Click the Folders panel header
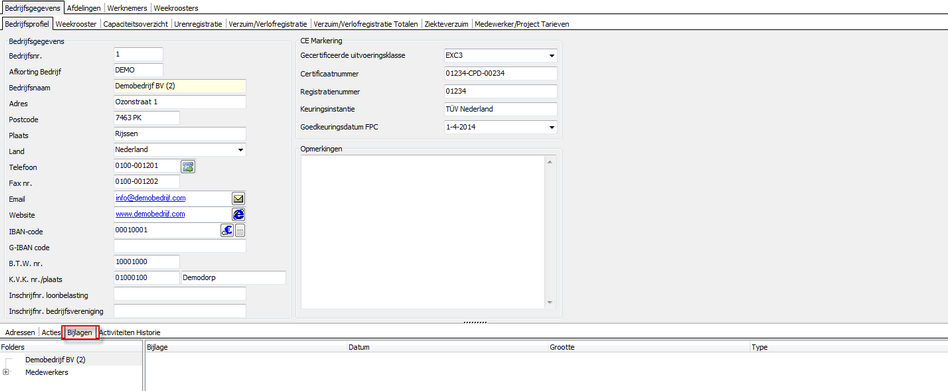 tap(71, 347)
